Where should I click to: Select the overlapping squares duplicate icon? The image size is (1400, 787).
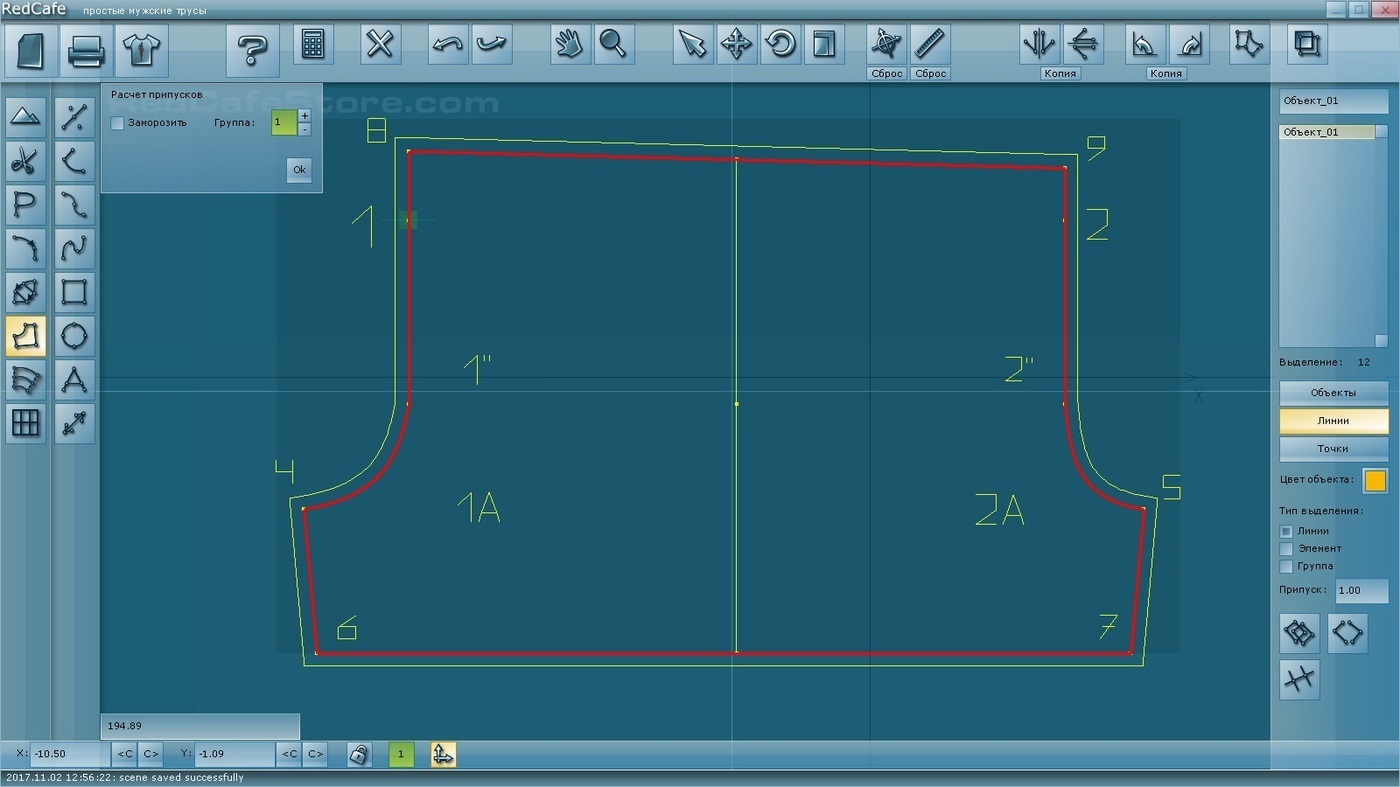tap(1307, 45)
